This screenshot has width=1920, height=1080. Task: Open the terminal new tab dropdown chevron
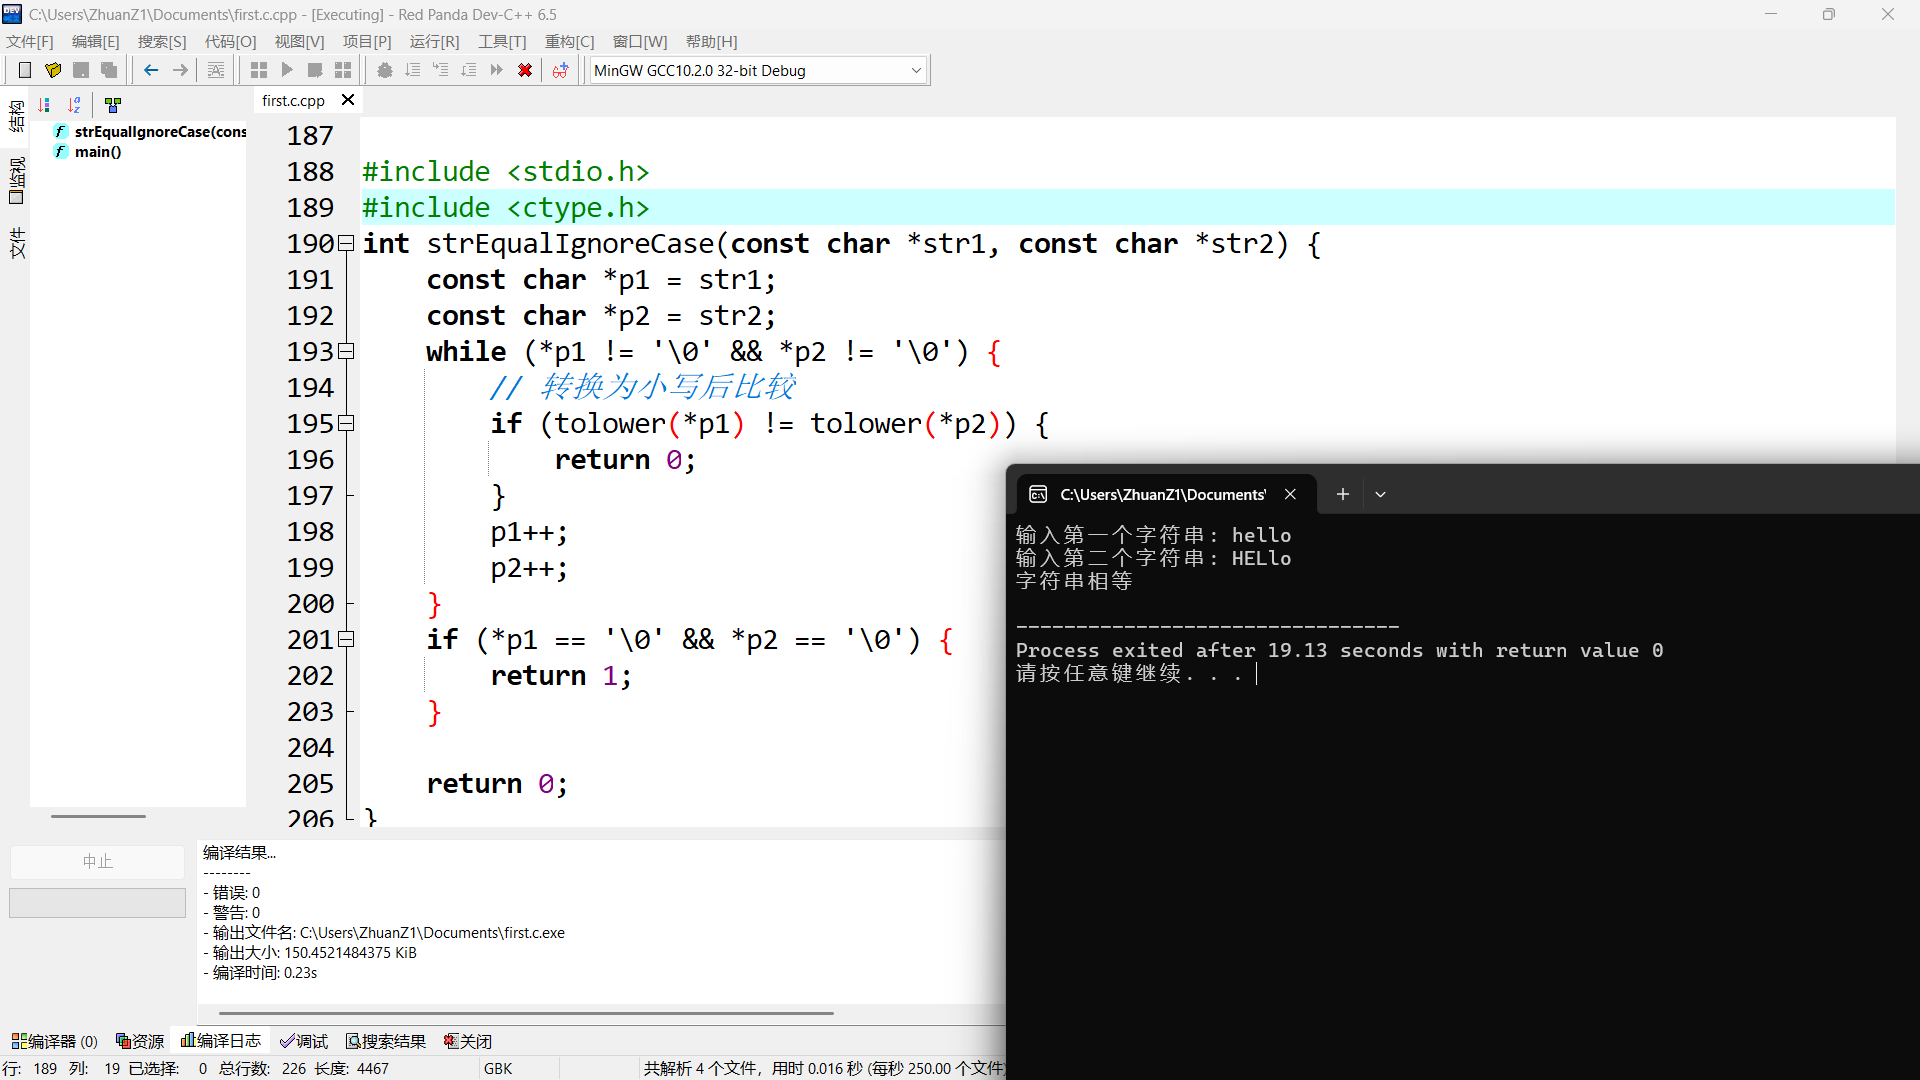(x=1380, y=494)
